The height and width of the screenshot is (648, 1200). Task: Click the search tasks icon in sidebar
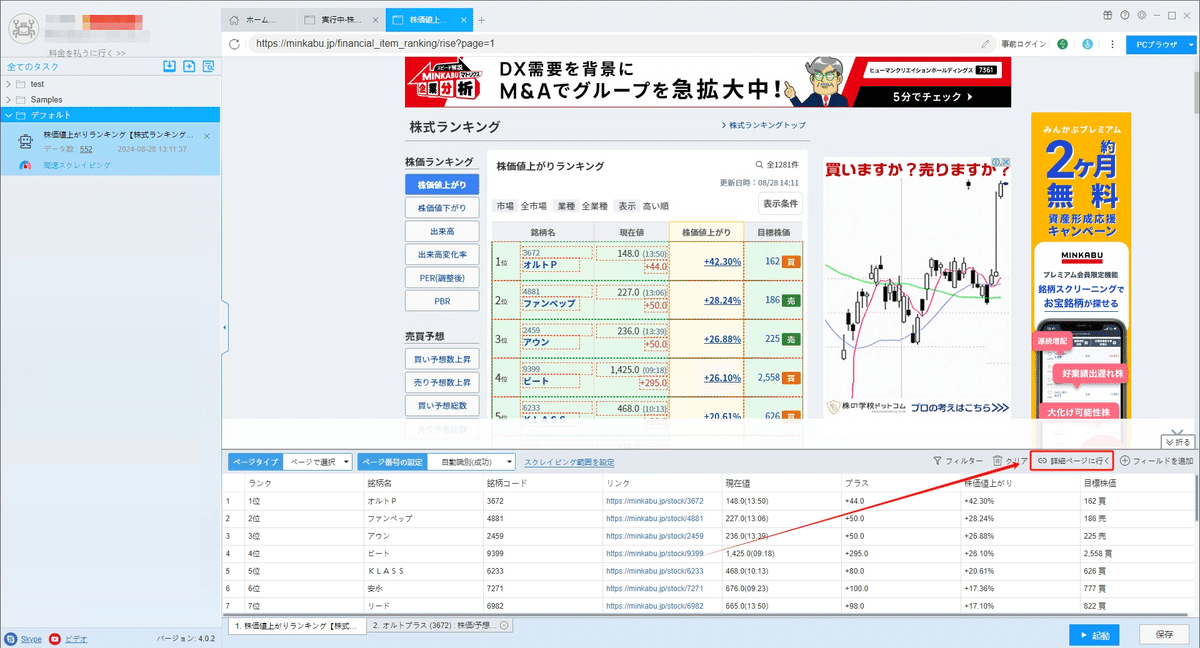[x=208, y=66]
